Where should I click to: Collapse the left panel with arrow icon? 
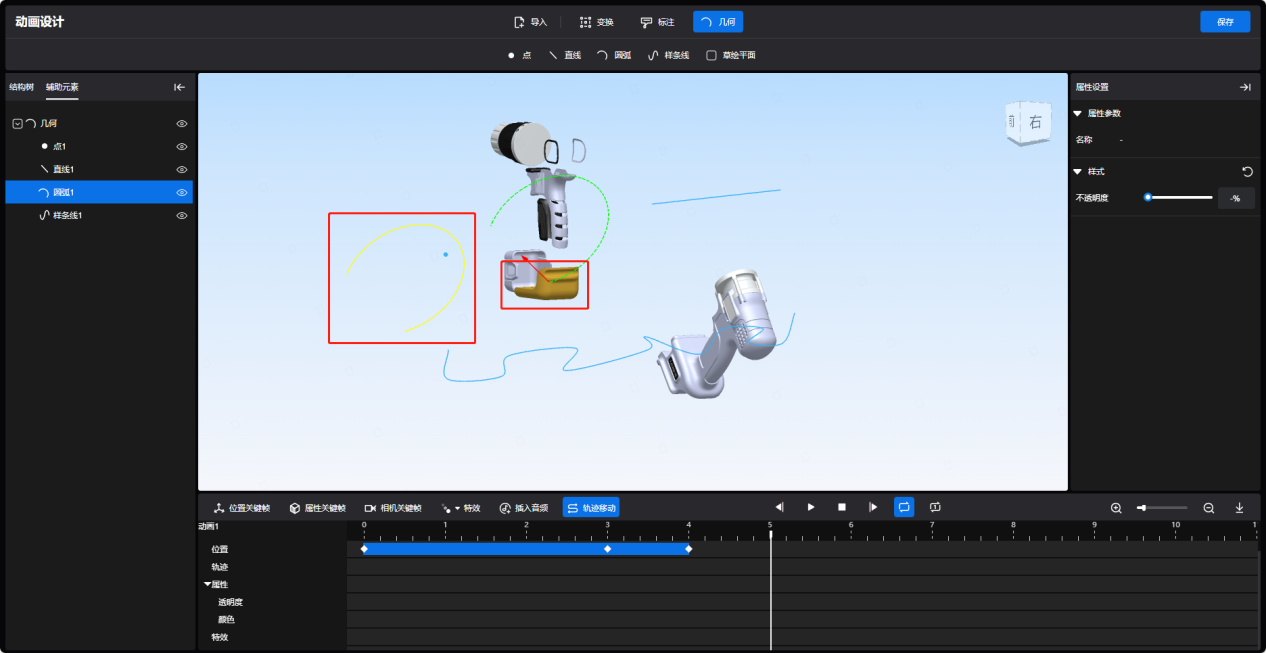pos(180,87)
